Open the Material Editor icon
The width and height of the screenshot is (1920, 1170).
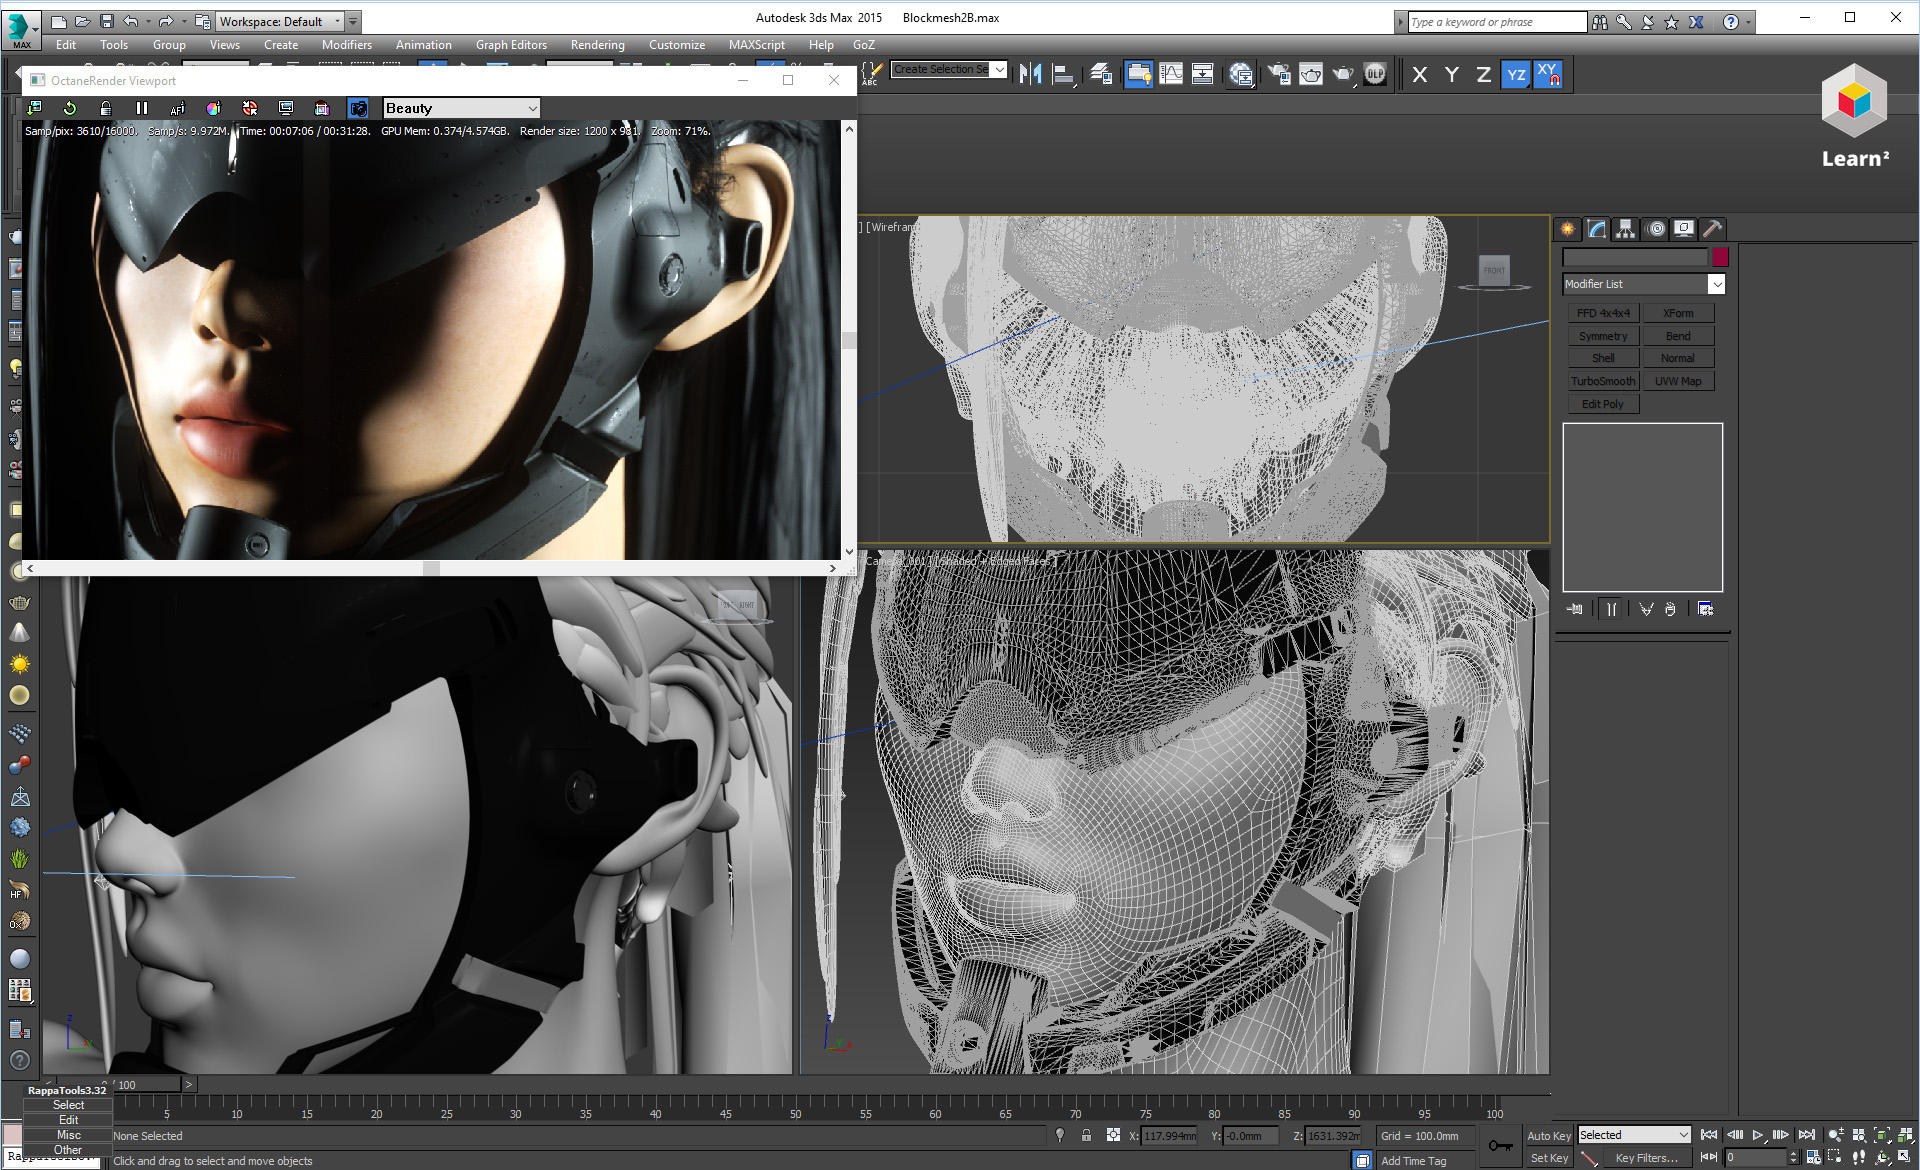(x=1241, y=74)
